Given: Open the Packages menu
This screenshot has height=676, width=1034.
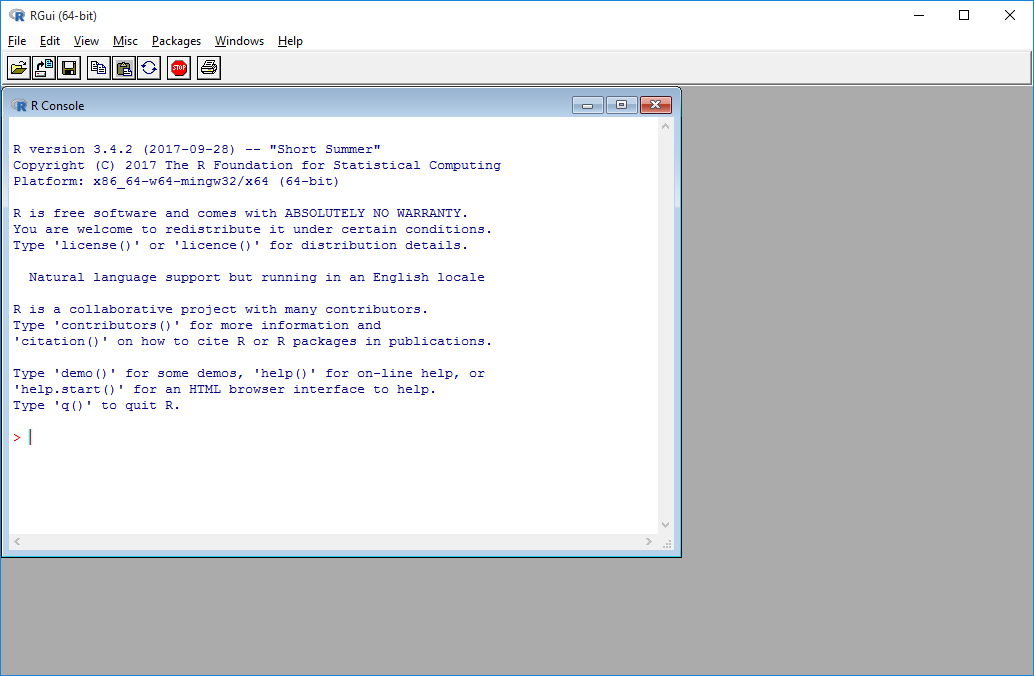Looking at the screenshot, I should (x=176, y=41).
